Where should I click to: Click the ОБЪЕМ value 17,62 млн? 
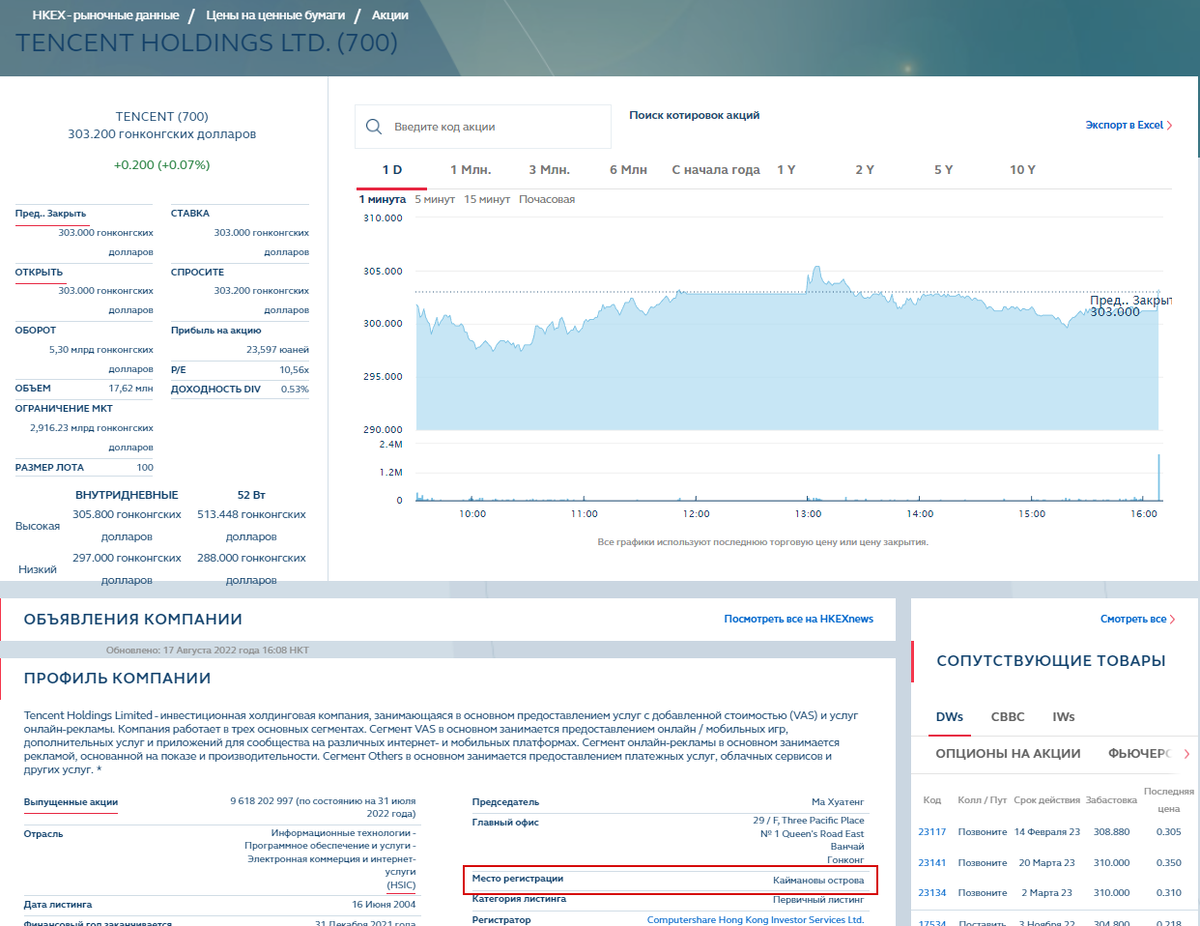[131, 388]
